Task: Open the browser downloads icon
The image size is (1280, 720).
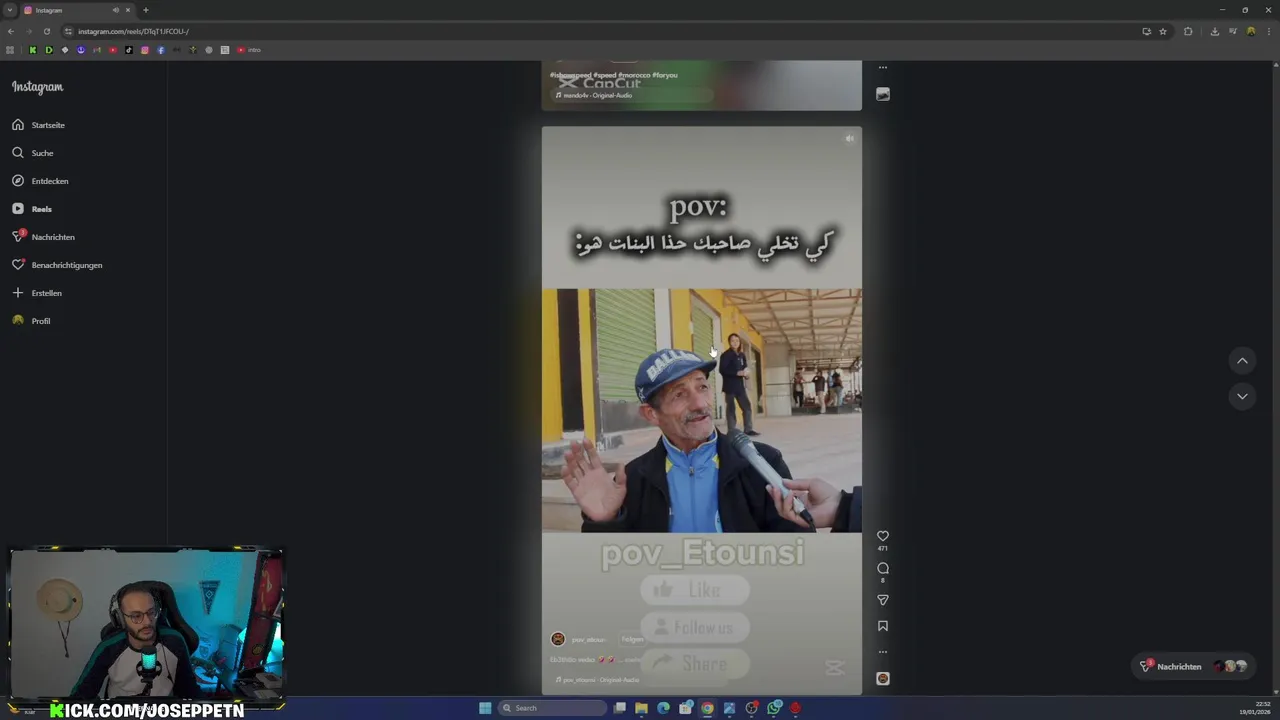Action: pyautogui.click(x=1215, y=31)
